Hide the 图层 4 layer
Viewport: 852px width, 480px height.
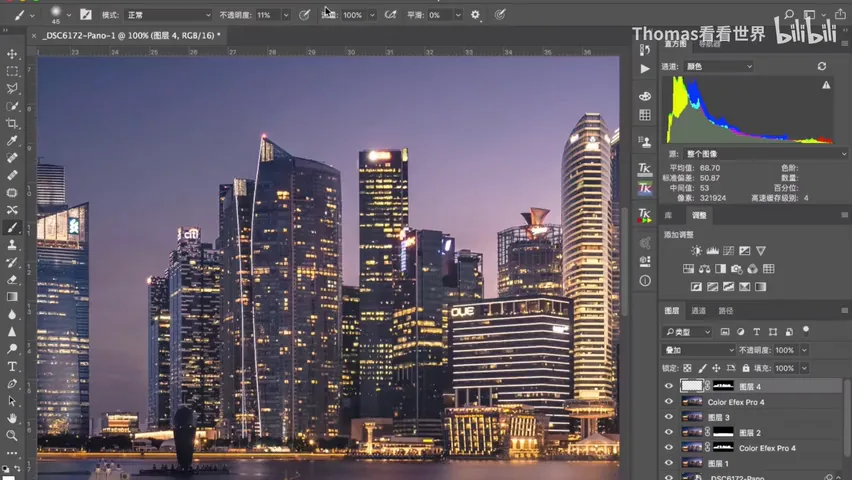click(x=669, y=386)
